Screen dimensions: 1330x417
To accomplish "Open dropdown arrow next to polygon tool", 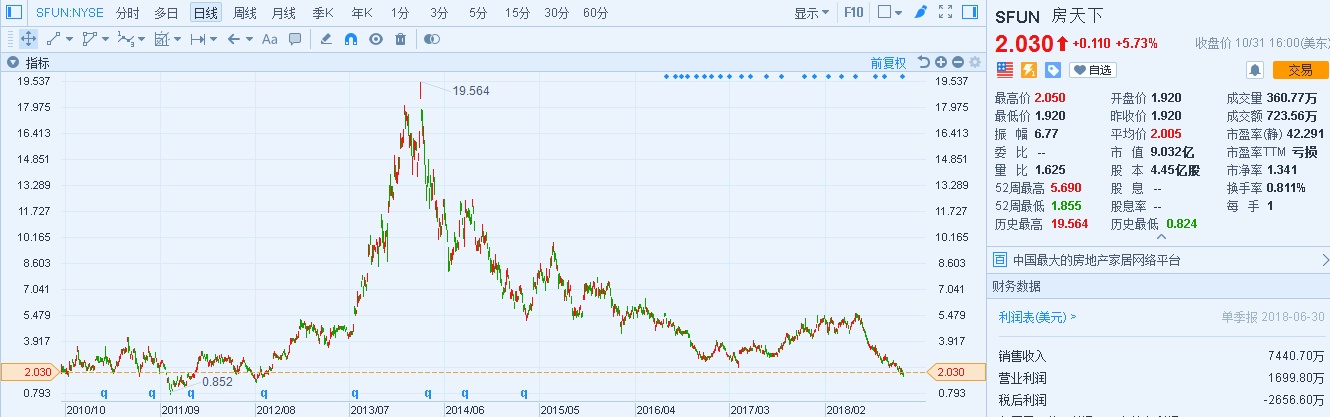I will click(104, 40).
